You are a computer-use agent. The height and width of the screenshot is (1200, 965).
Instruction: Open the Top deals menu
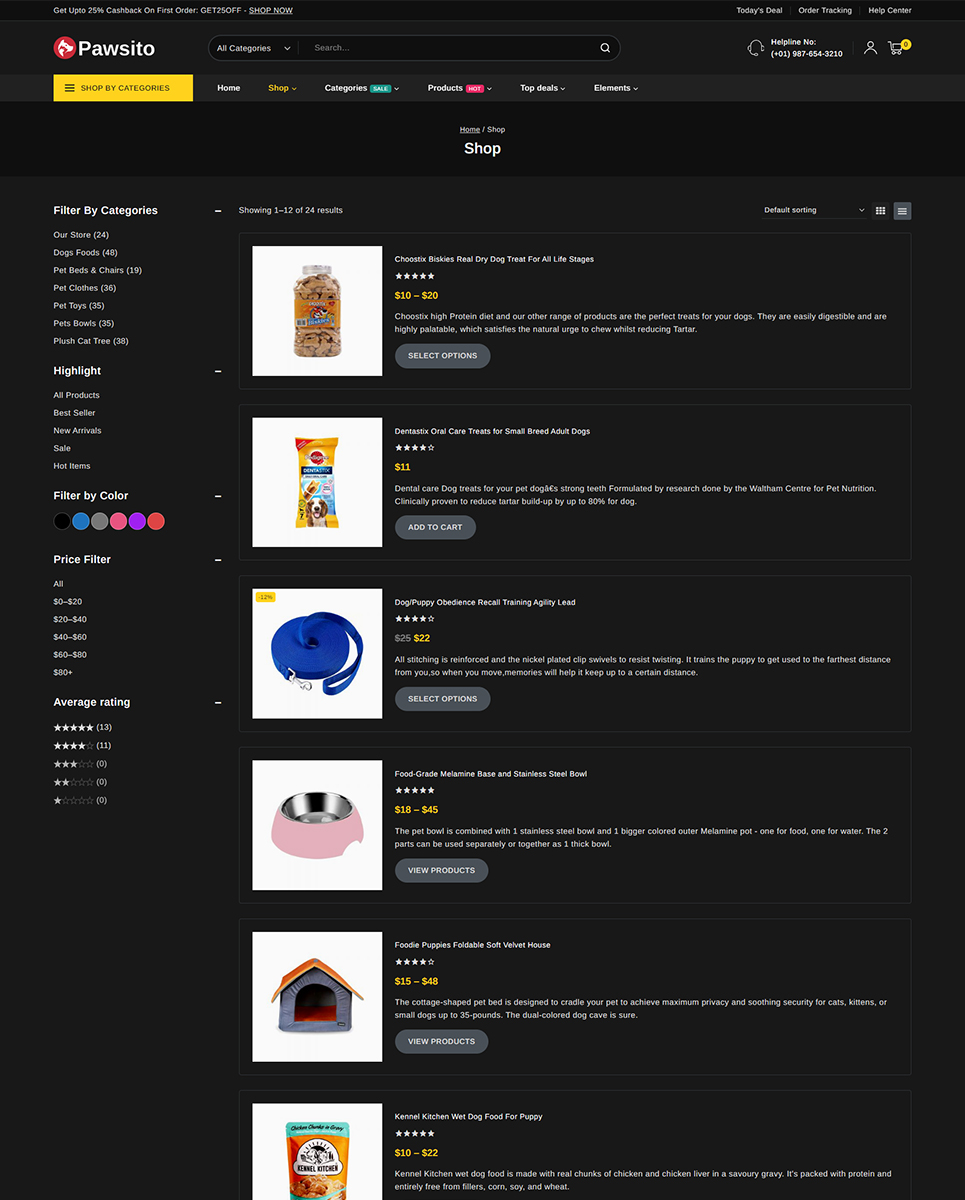(x=542, y=88)
